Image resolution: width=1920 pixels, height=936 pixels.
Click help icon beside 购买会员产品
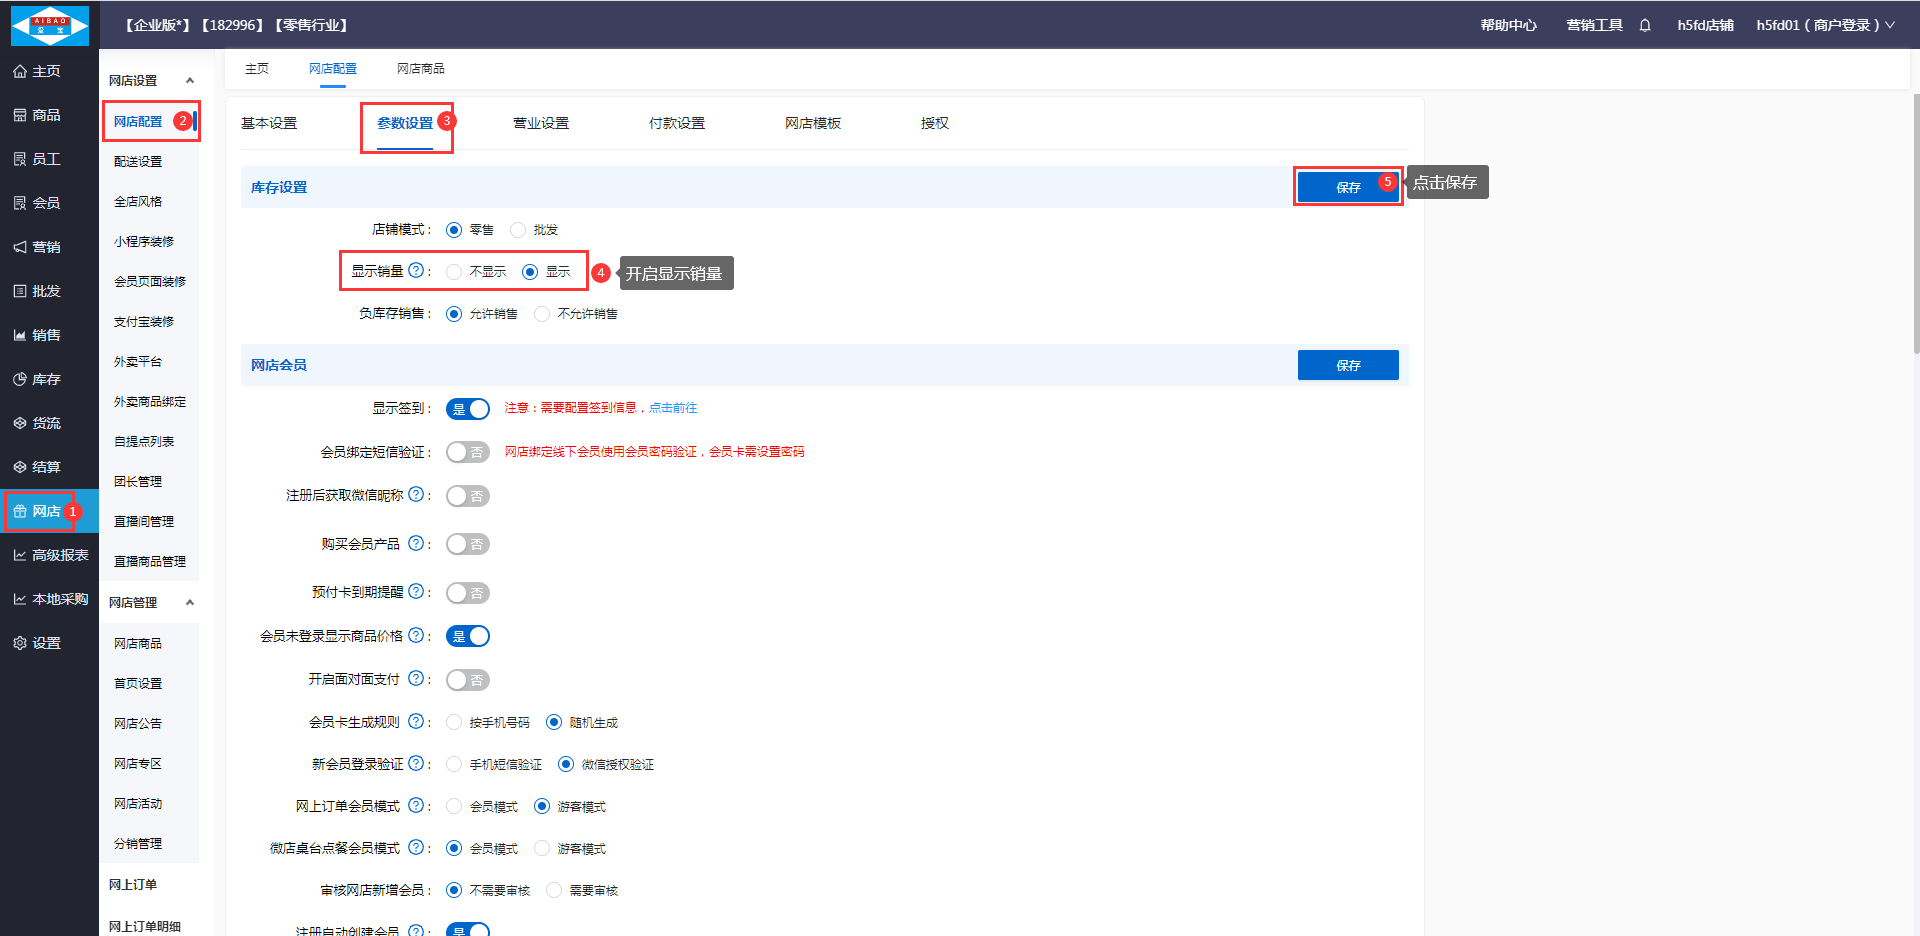(x=416, y=543)
